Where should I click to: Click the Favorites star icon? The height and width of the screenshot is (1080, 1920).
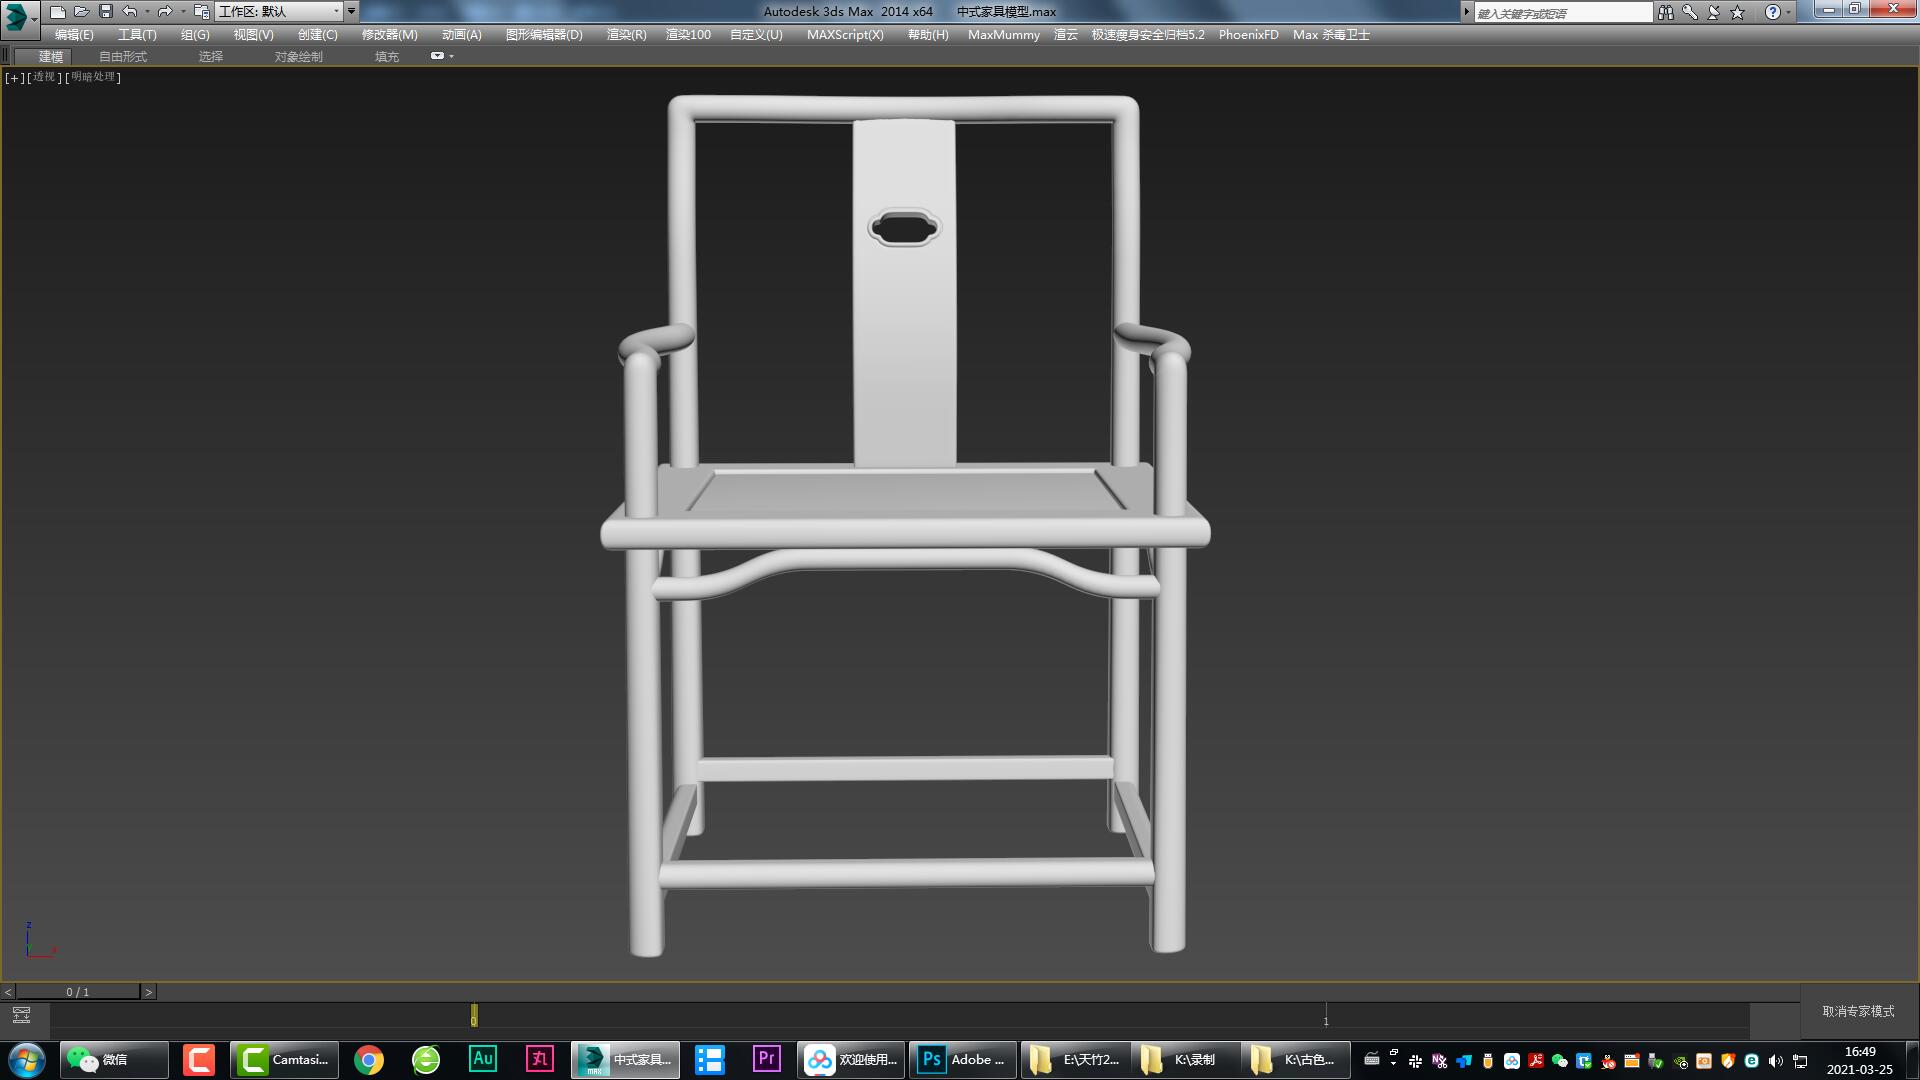pyautogui.click(x=1738, y=12)
